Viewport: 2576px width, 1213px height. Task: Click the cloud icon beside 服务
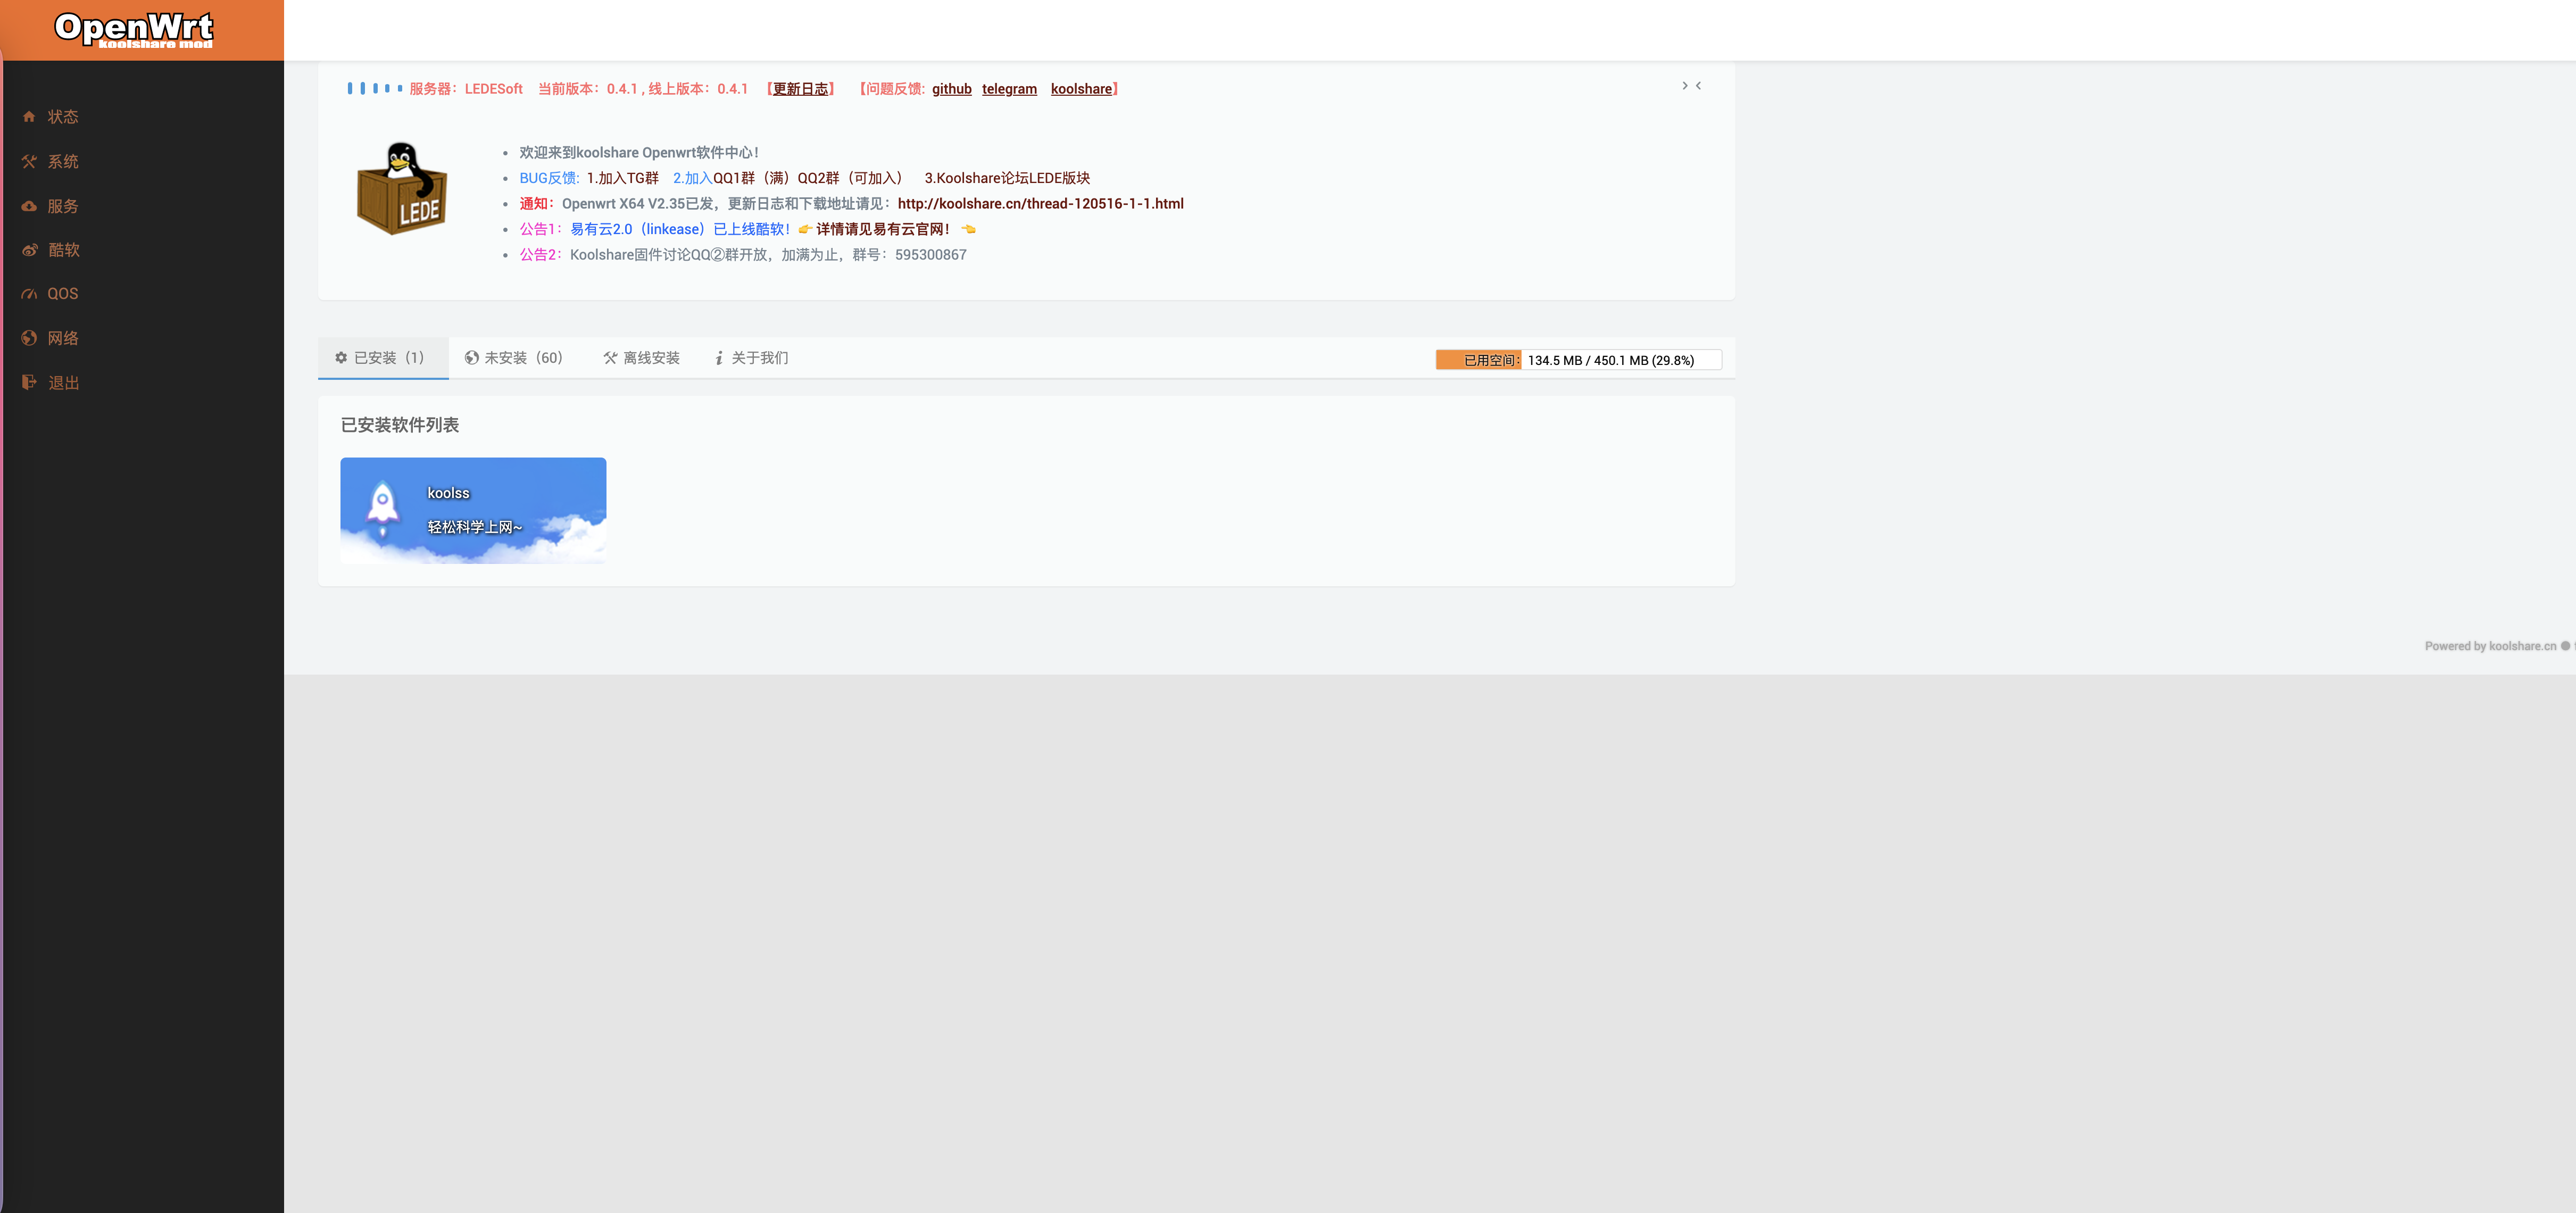29,206
